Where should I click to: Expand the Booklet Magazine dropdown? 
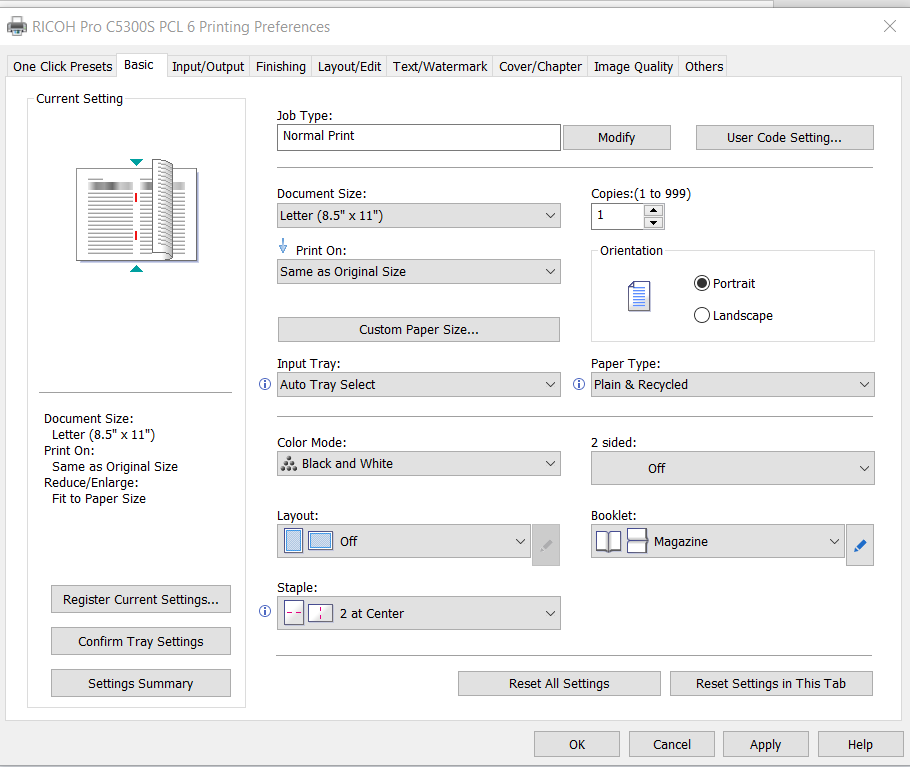pos(717,541)
